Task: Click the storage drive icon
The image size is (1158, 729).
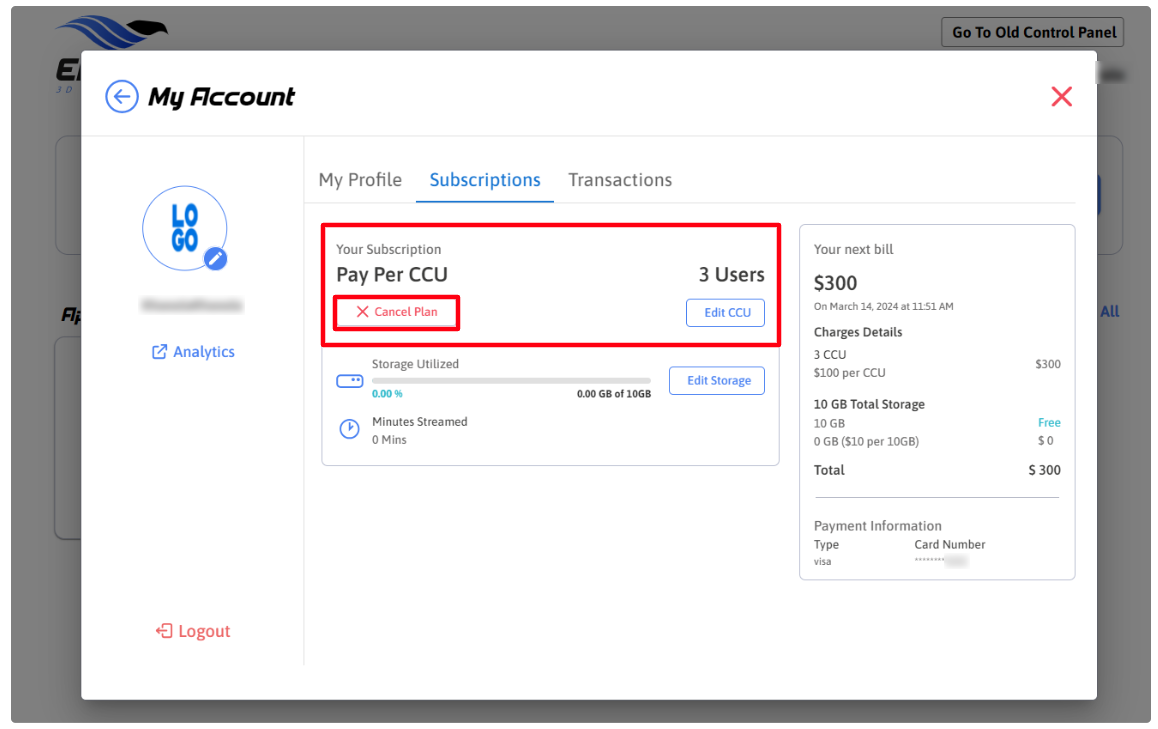Action: pyautogui.click(x=349, y=381)
